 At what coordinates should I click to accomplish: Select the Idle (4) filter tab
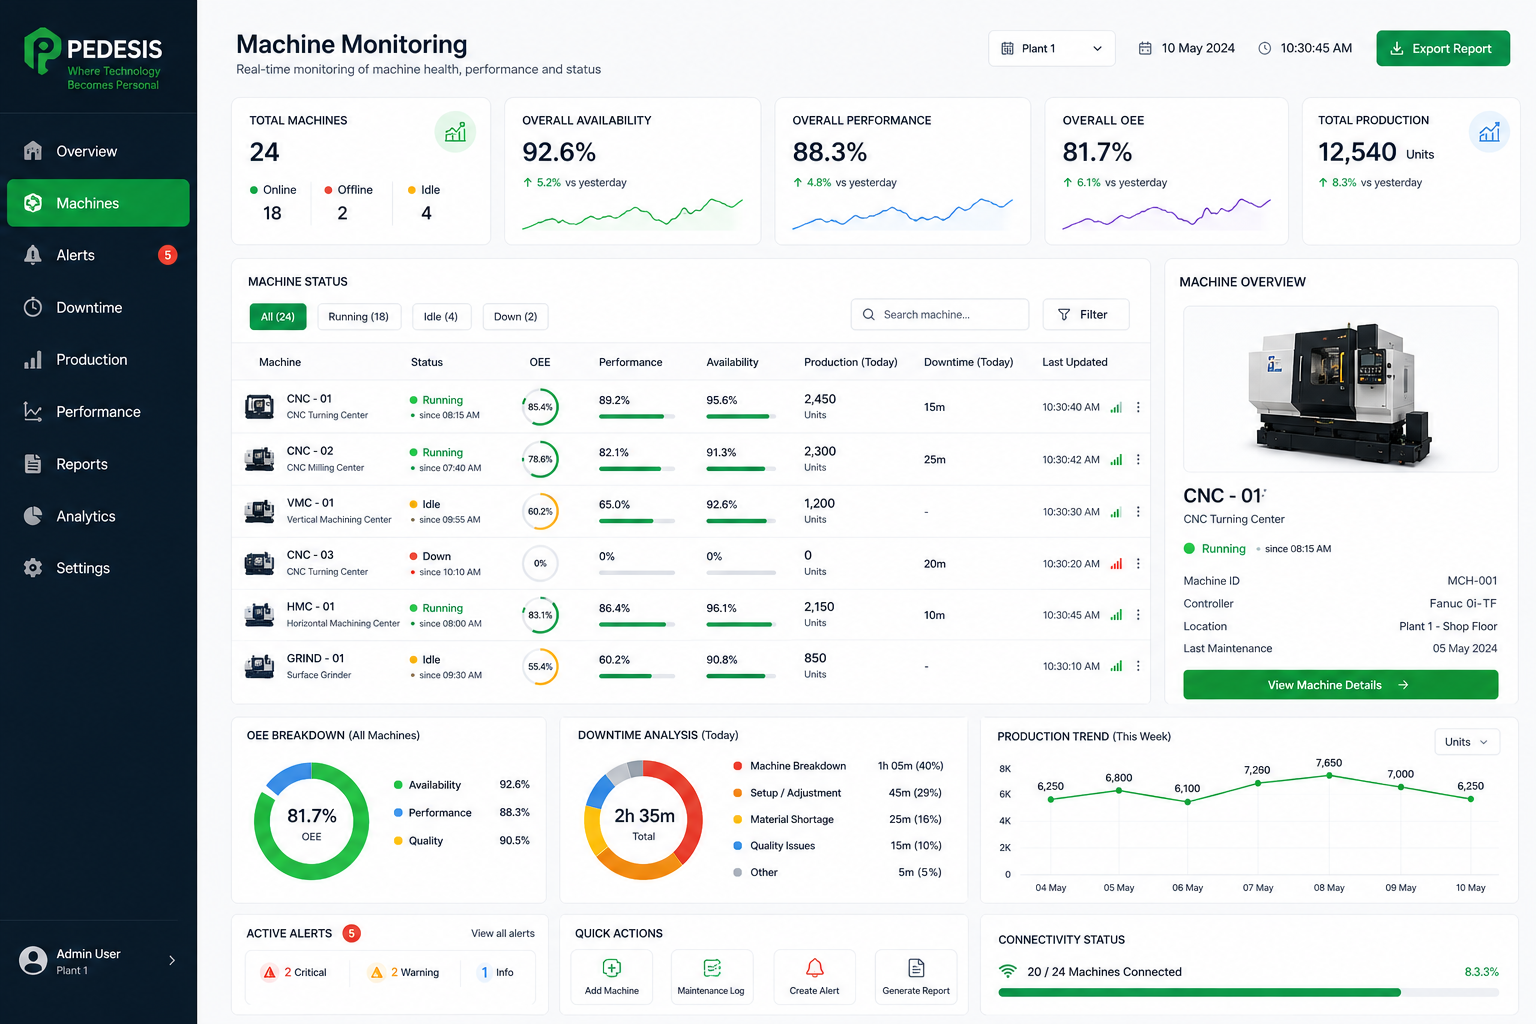[441, 317]
